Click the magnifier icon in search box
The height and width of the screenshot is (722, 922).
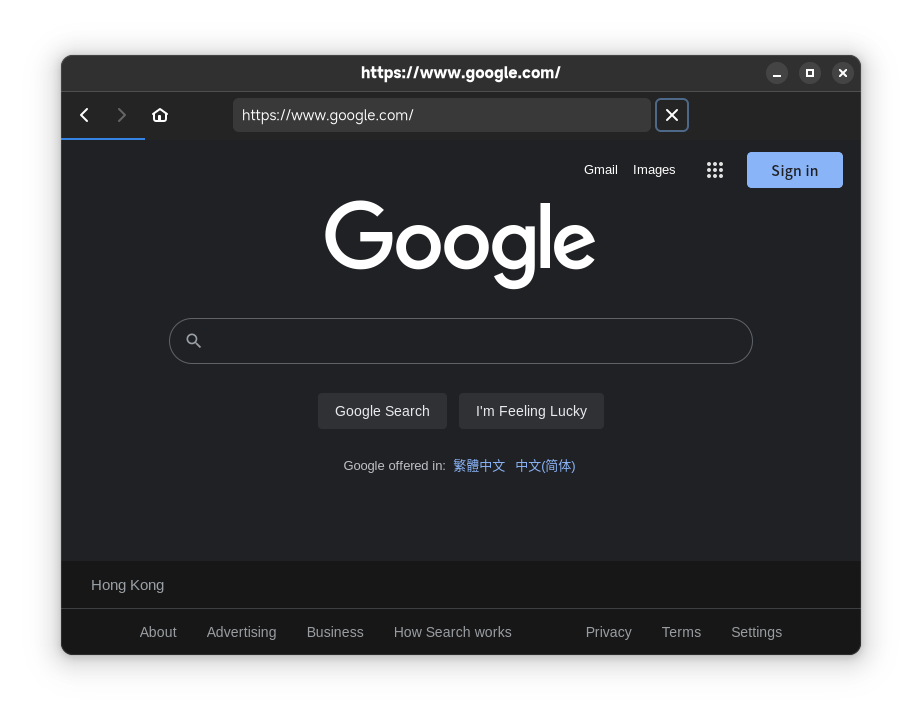pyautogui.click(x=193, y=340)
